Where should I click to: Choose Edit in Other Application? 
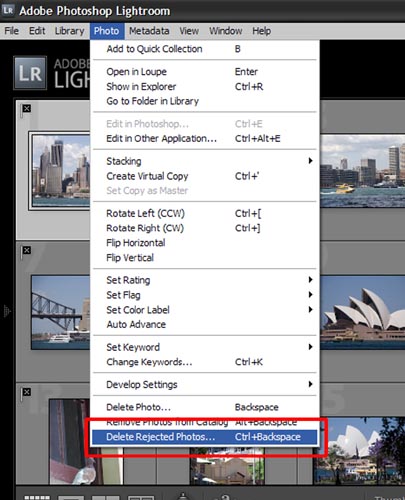point(205,139)
